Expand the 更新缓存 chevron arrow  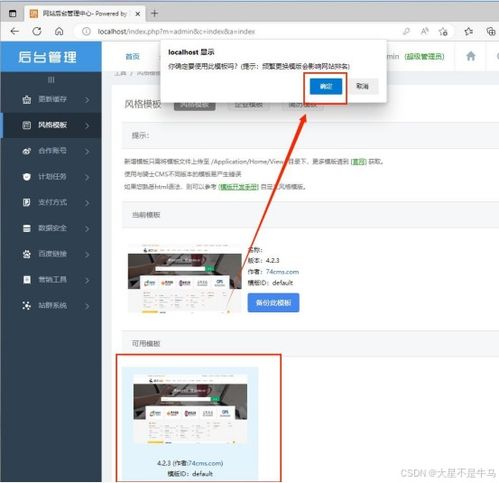click(87, 100)
